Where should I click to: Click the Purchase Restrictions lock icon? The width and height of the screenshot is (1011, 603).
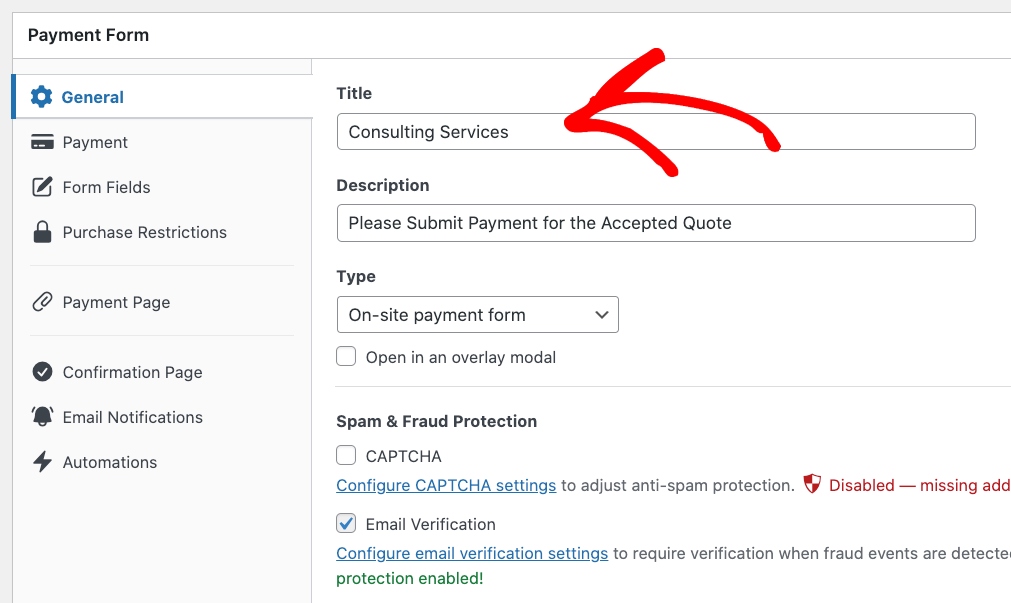(42, 232)
